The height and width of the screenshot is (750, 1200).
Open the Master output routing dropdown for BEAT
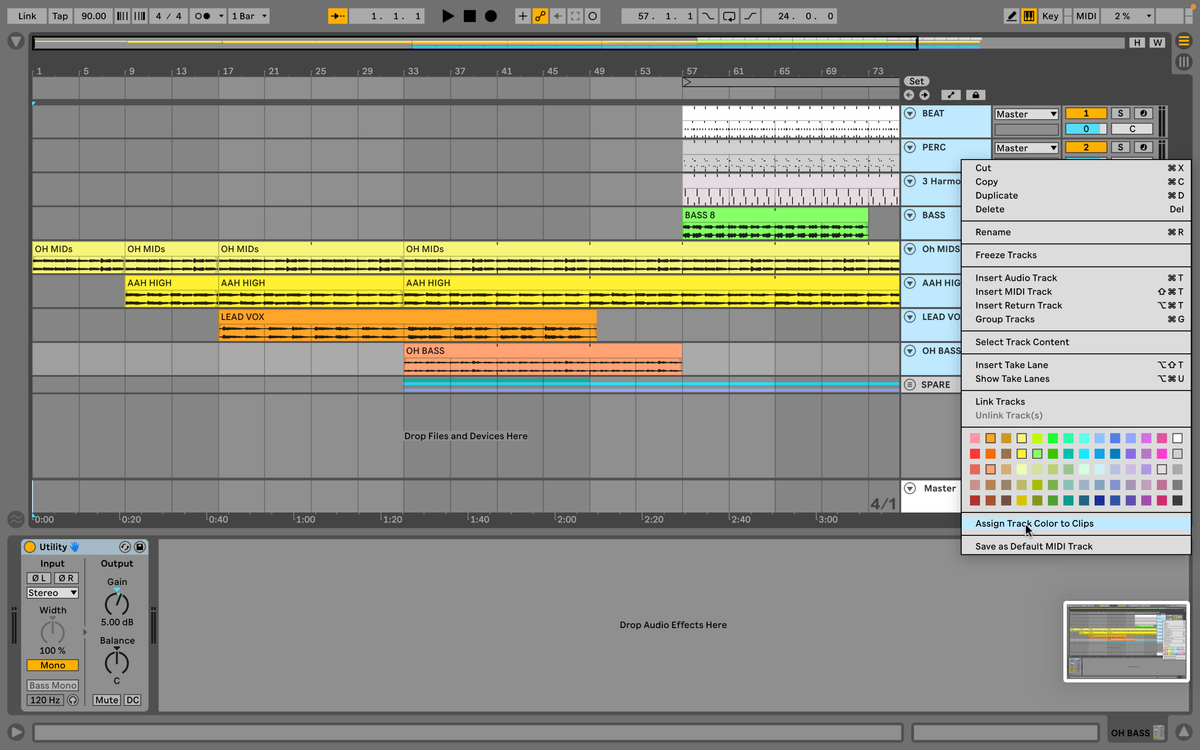point(1026,114)
